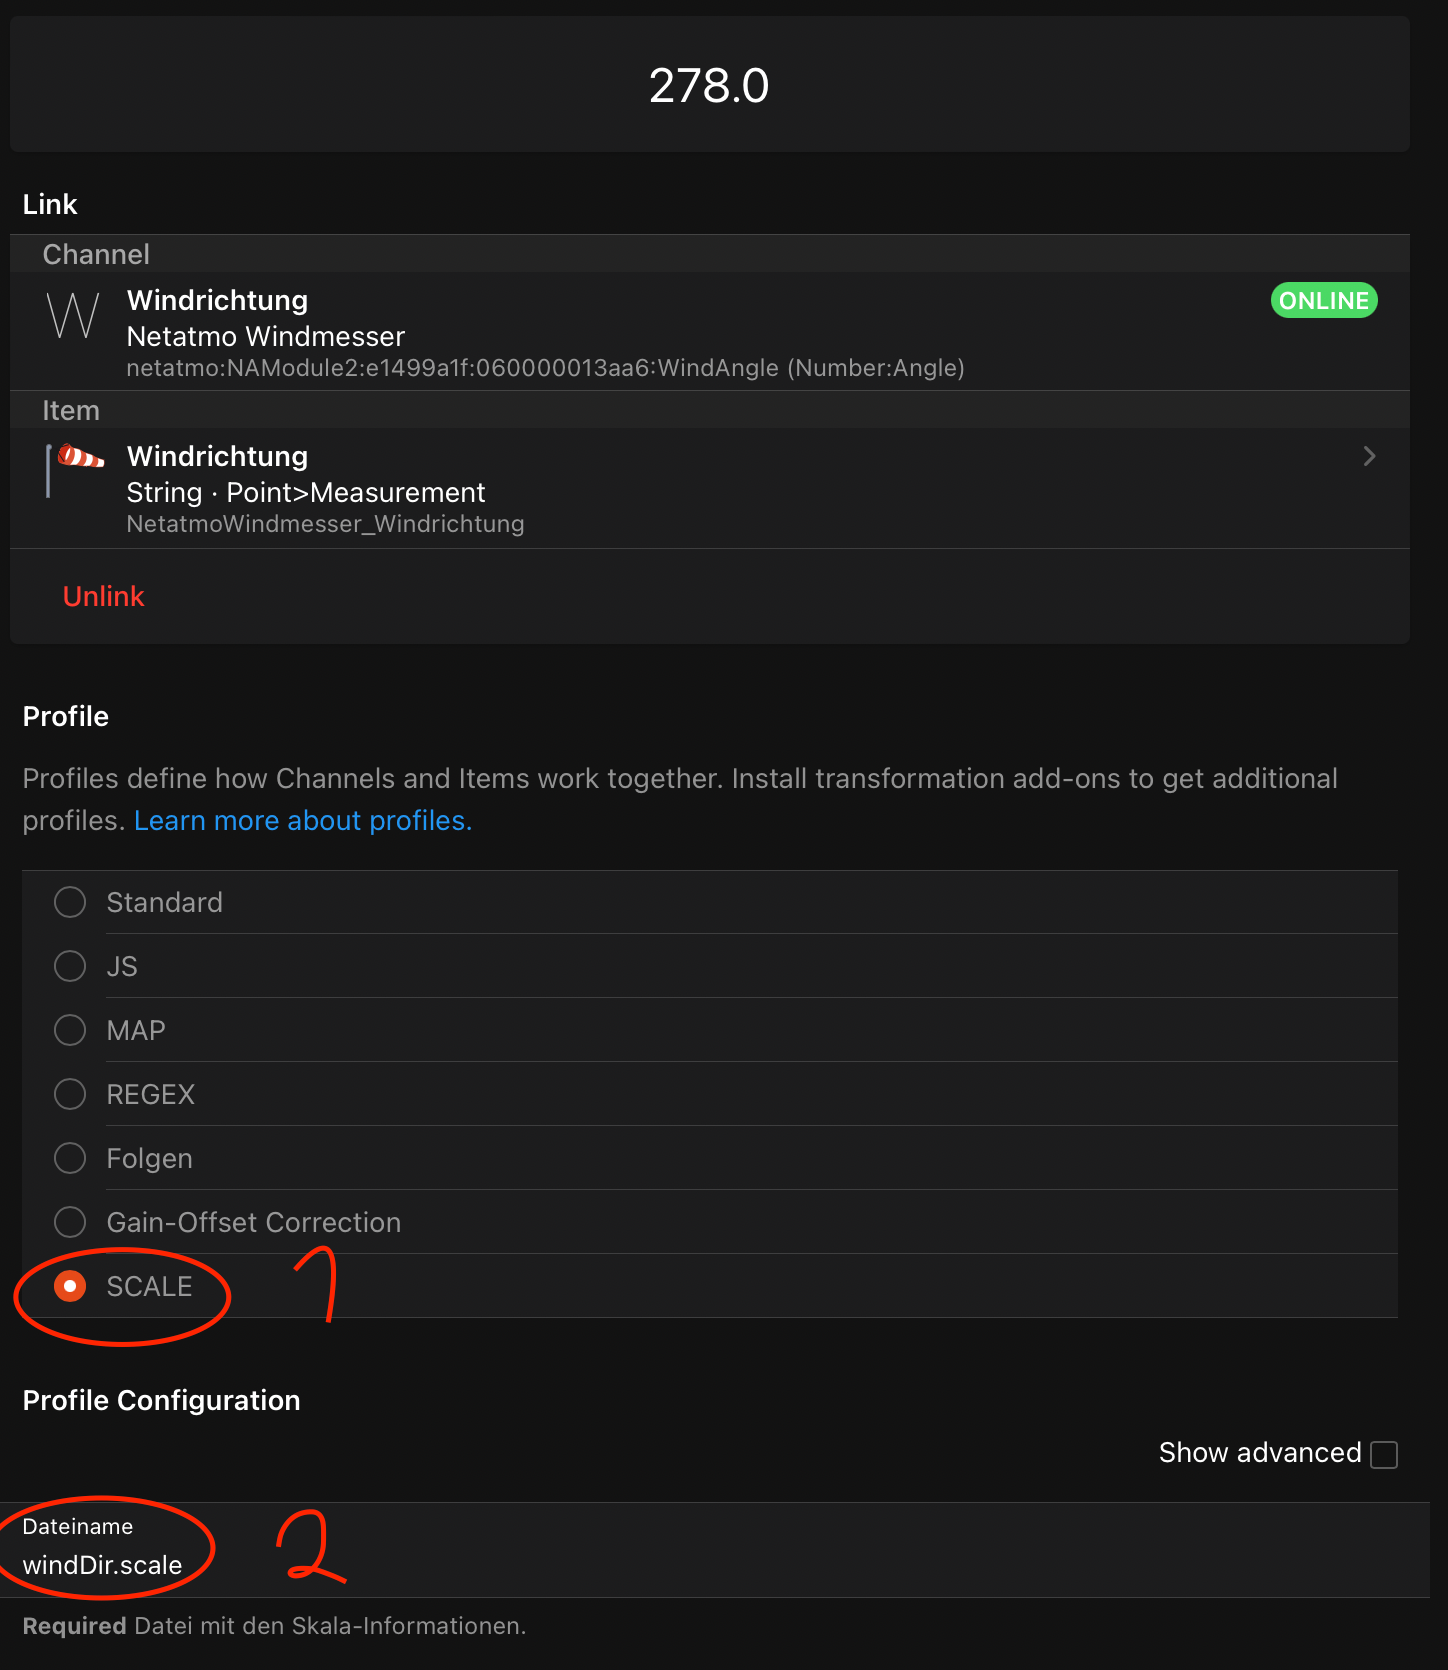Screen dimensions: 1448x1670
Task: Open the Learn more about profiles link
Action: (302, 821)
